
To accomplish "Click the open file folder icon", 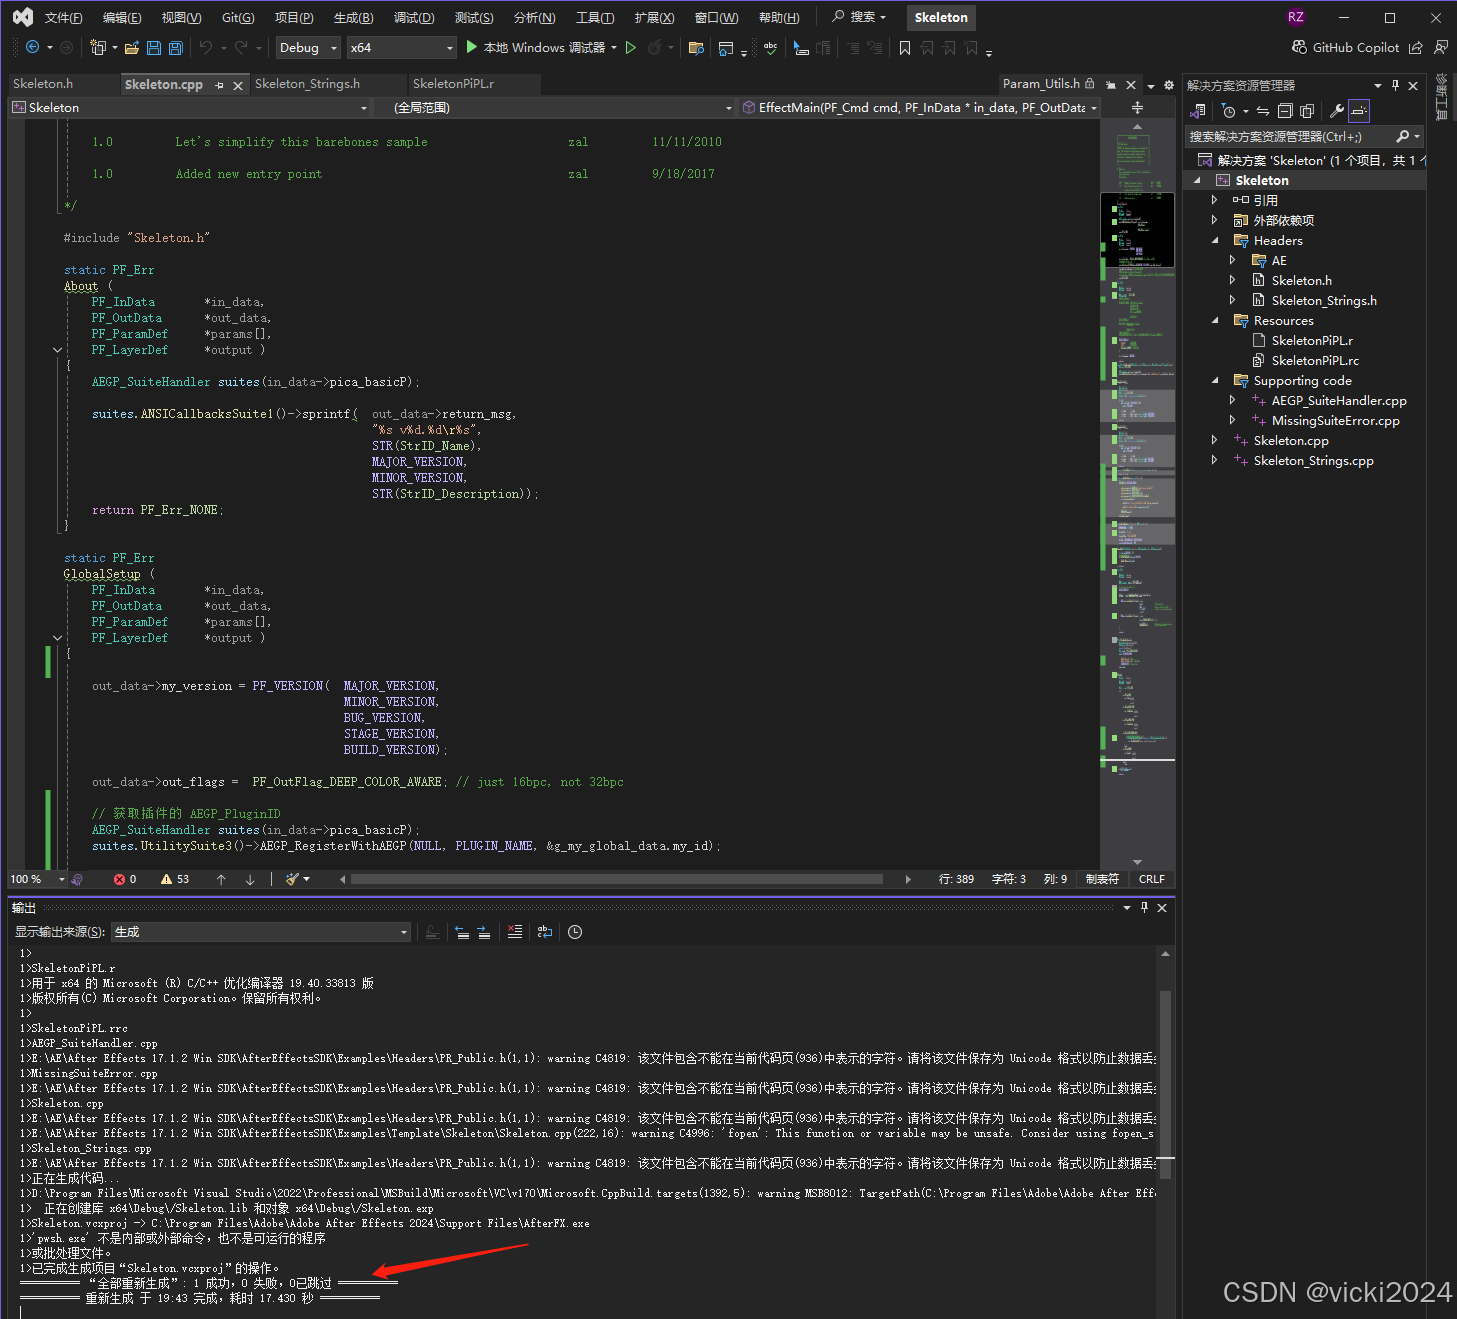I will [x=133, y=47].
